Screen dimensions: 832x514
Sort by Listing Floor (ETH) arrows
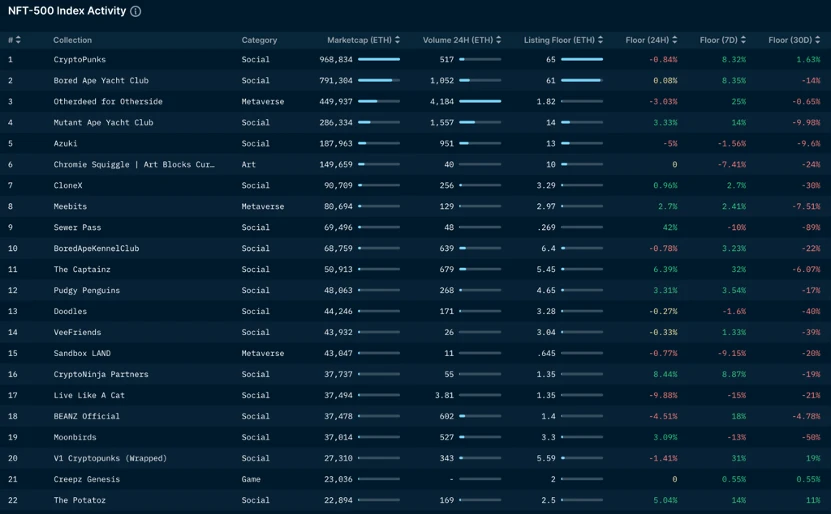click(x=600, y=40)
